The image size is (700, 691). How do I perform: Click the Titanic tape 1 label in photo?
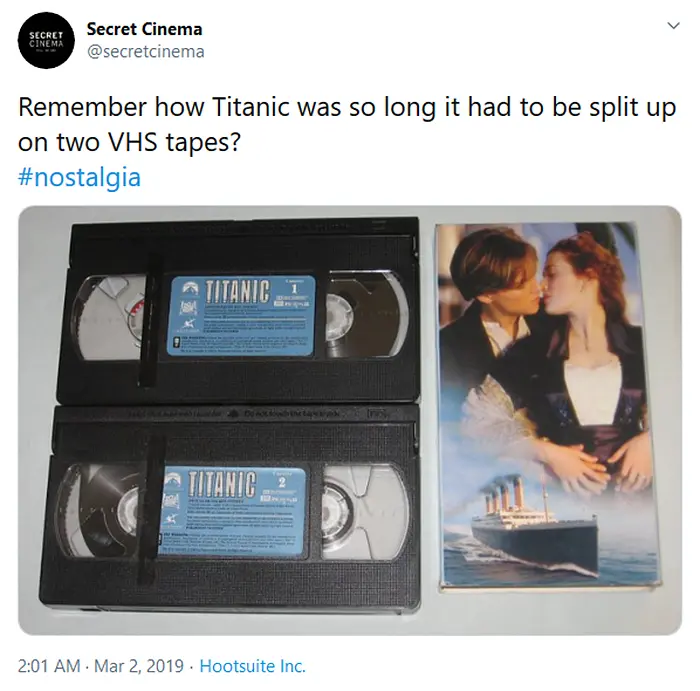pyautogui.click(x=242, y=315)
